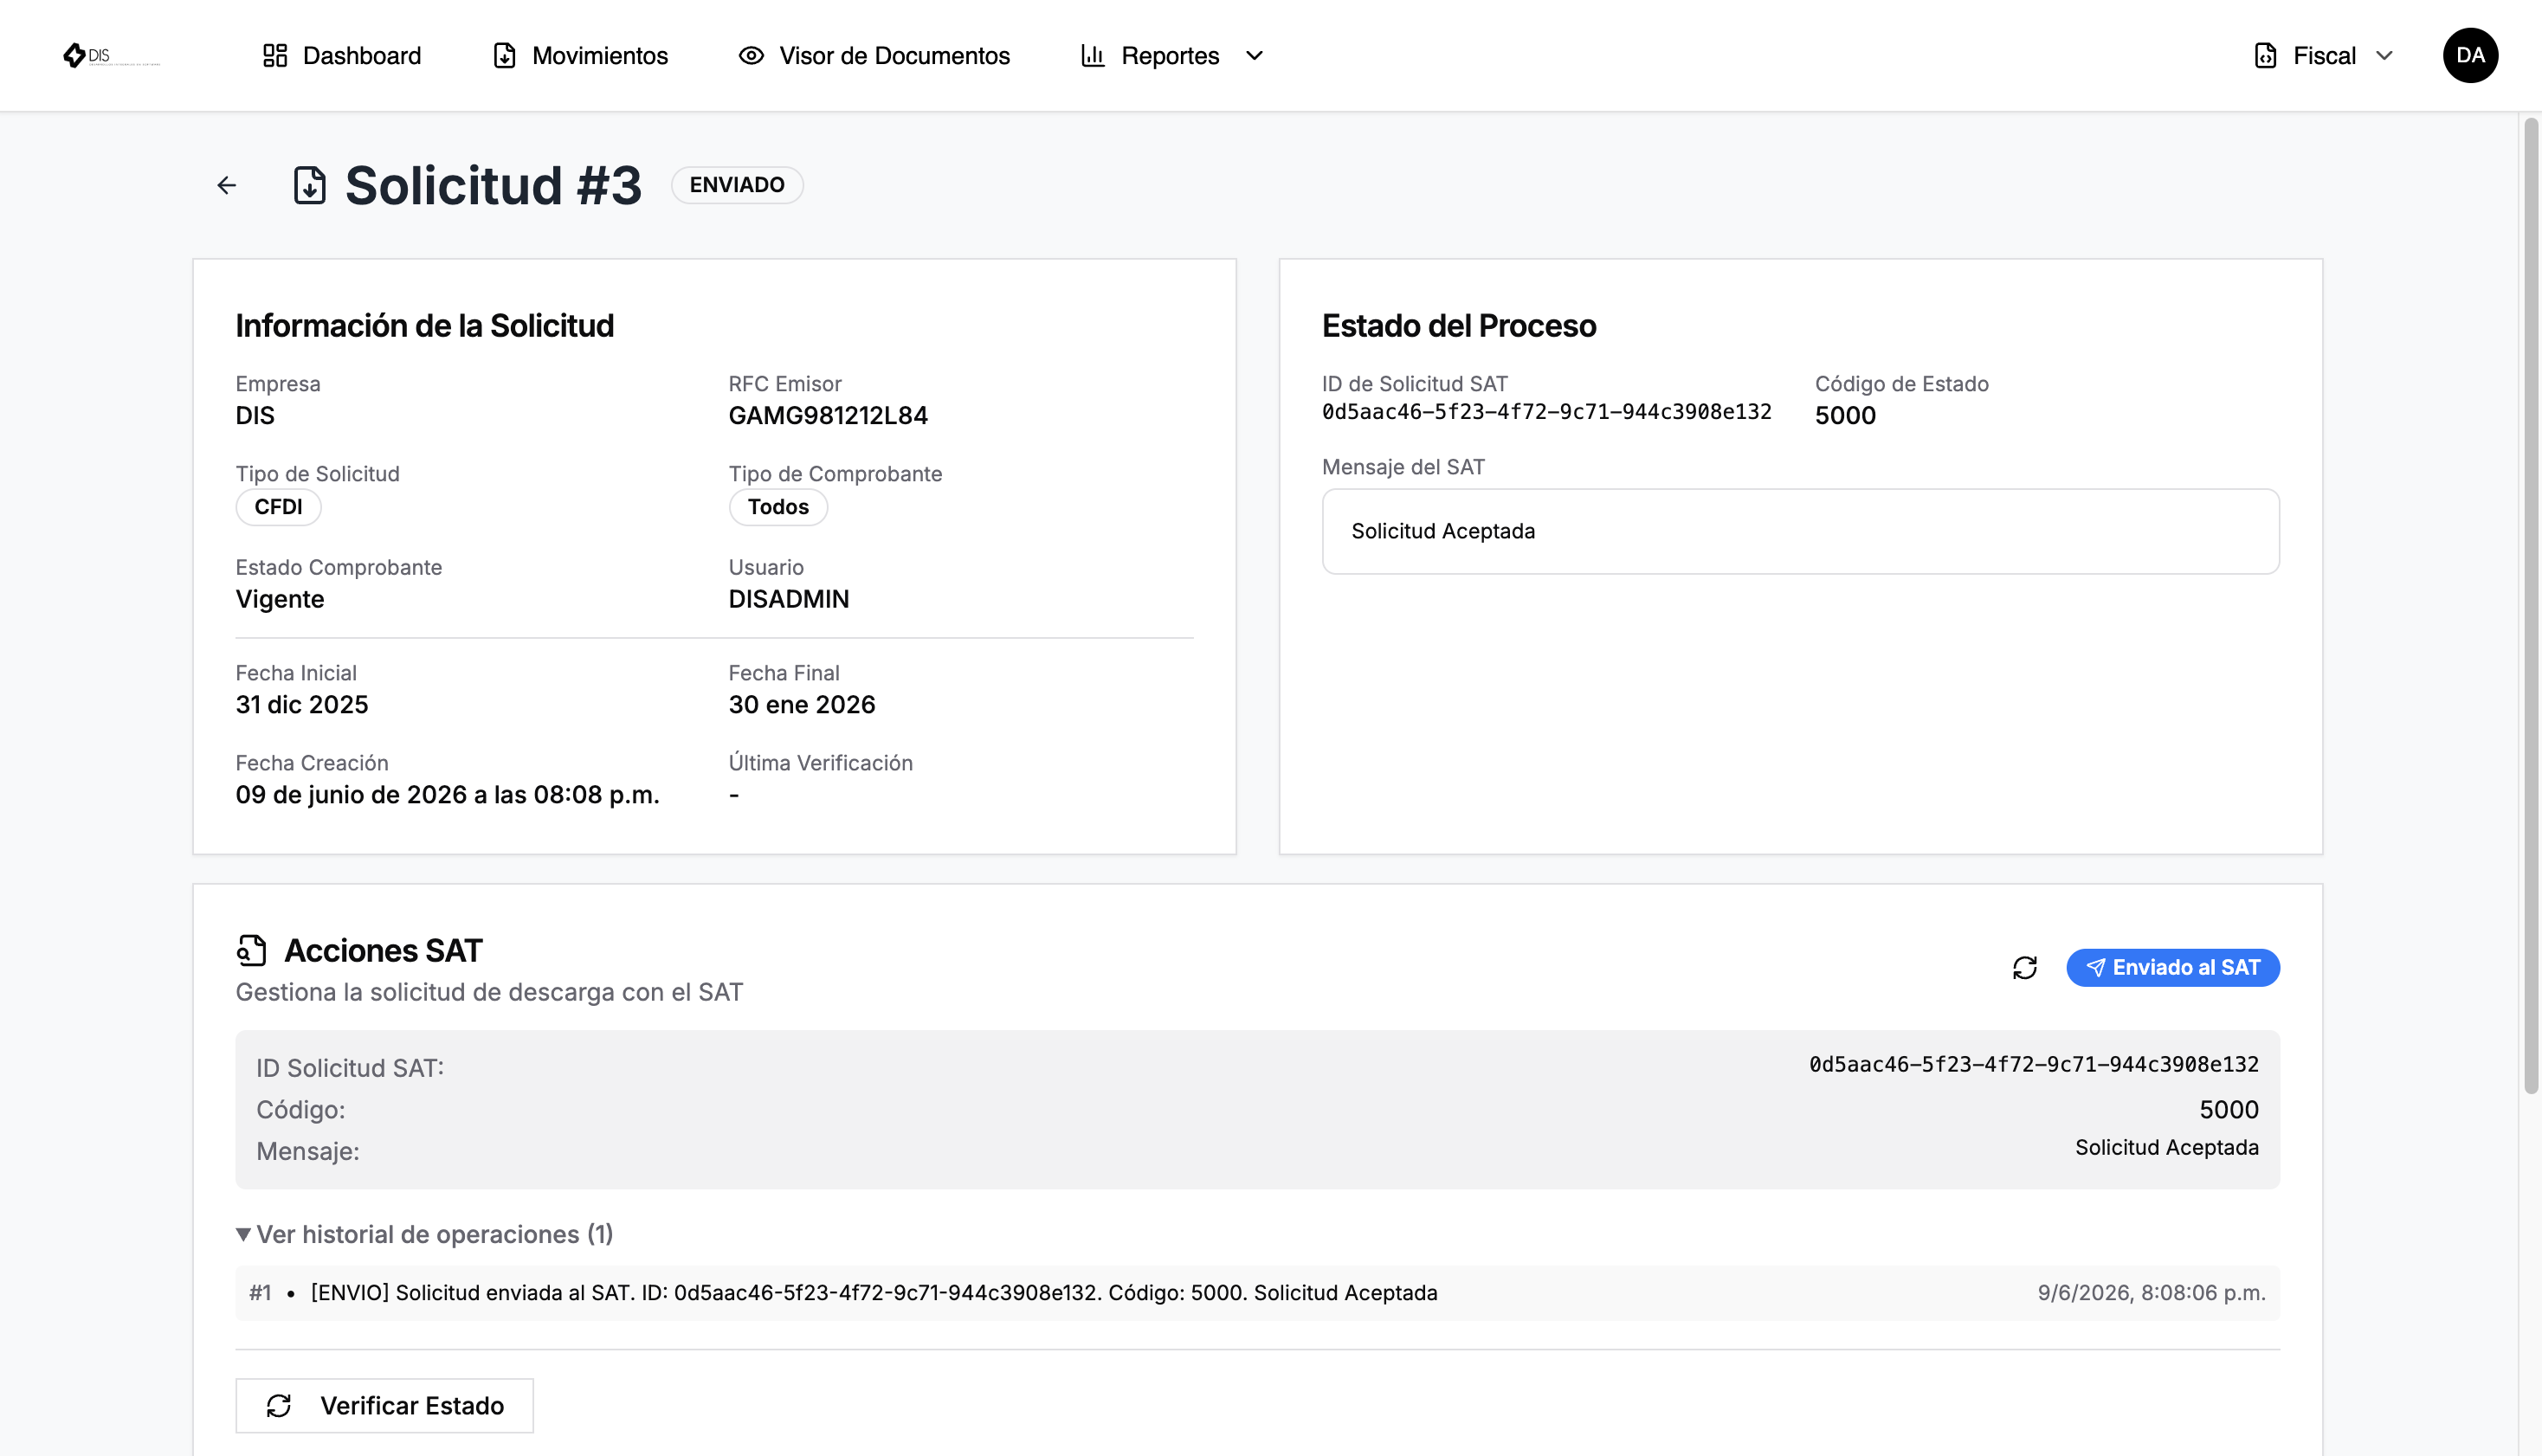The image size is (2542, 1456).
Task: Click the CFDI tag under Tipo de Solicitud
Action: 278,507
